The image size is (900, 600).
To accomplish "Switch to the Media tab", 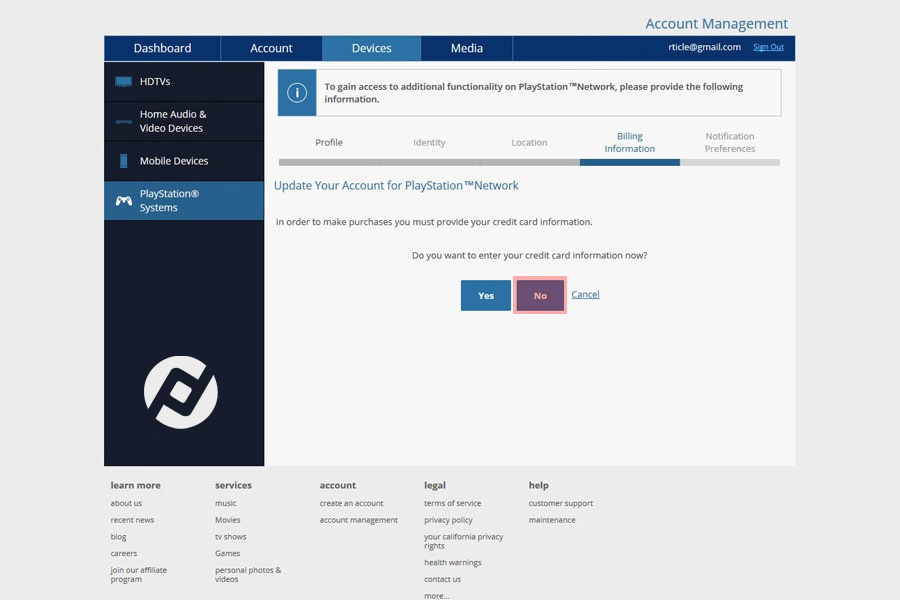I will tap(467, 48).
